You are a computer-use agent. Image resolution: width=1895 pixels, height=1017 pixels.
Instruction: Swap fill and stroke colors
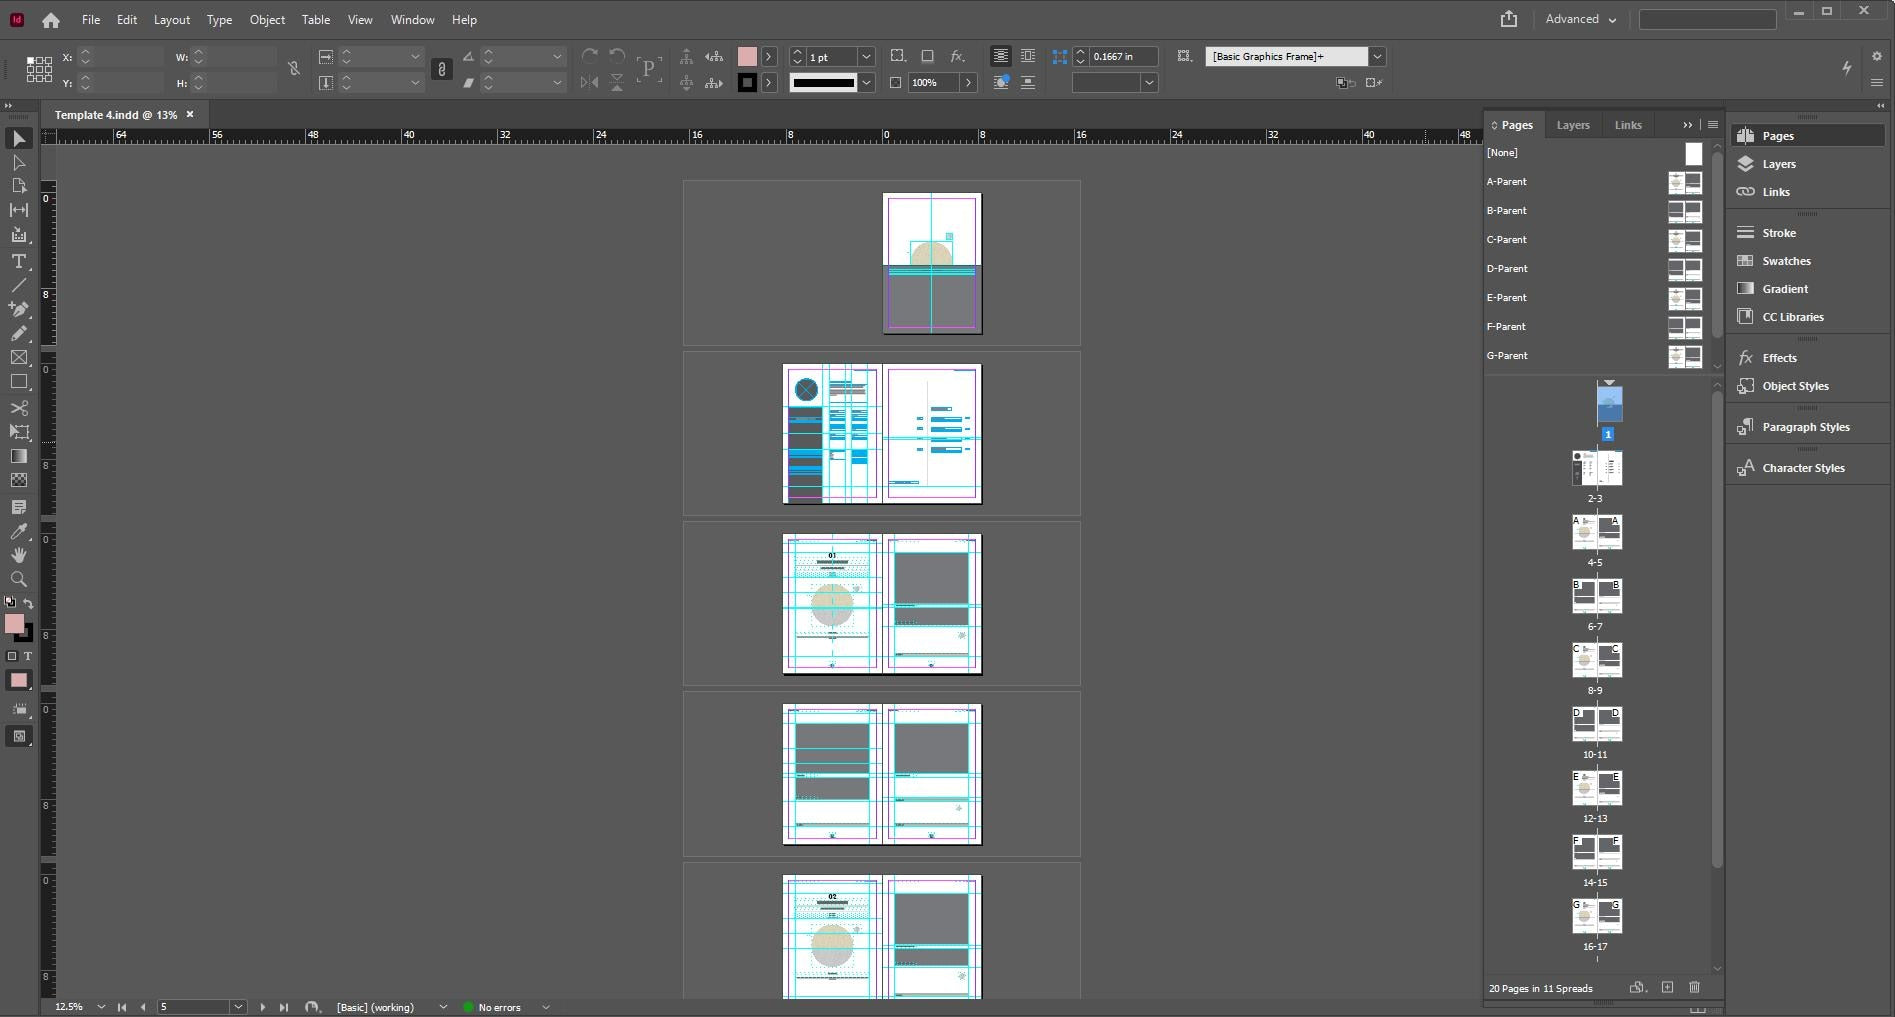click(x=28, y=603)
